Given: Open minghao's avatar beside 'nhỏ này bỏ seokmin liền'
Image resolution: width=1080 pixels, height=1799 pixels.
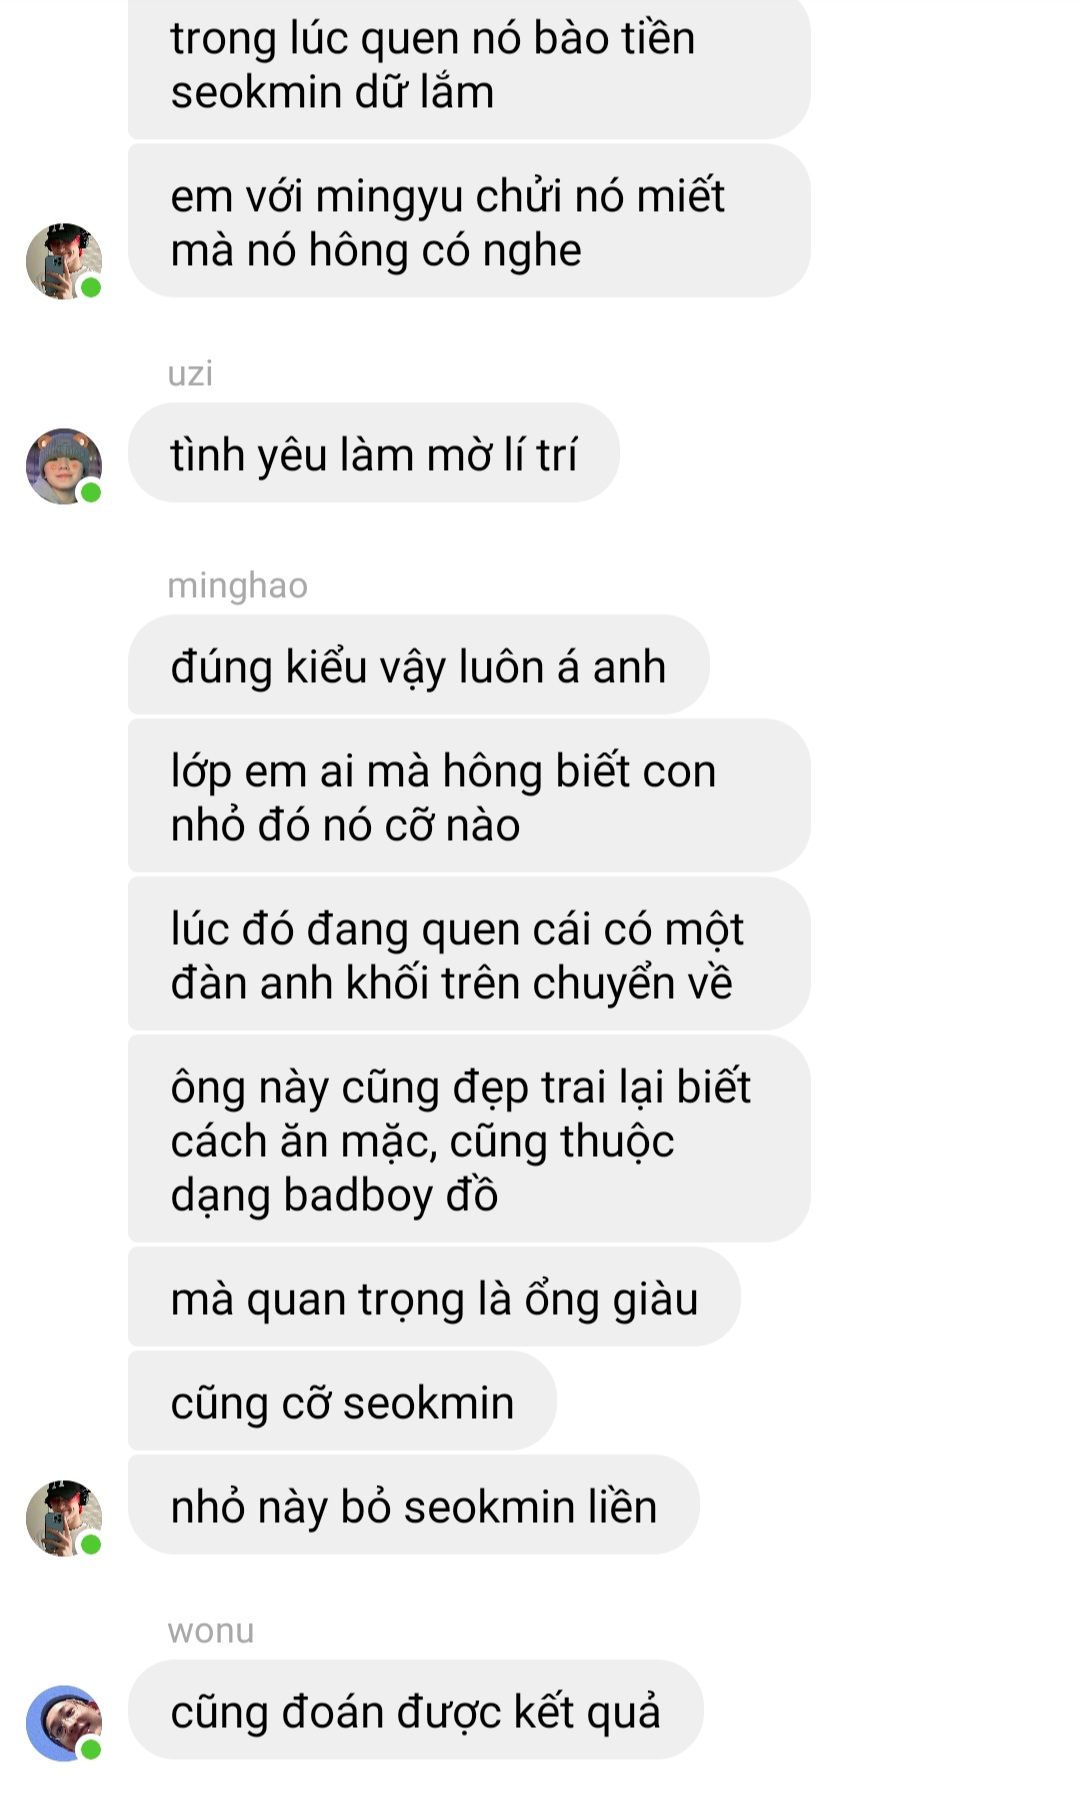Looking at the screenshot, I should (x=64, y=1518).
